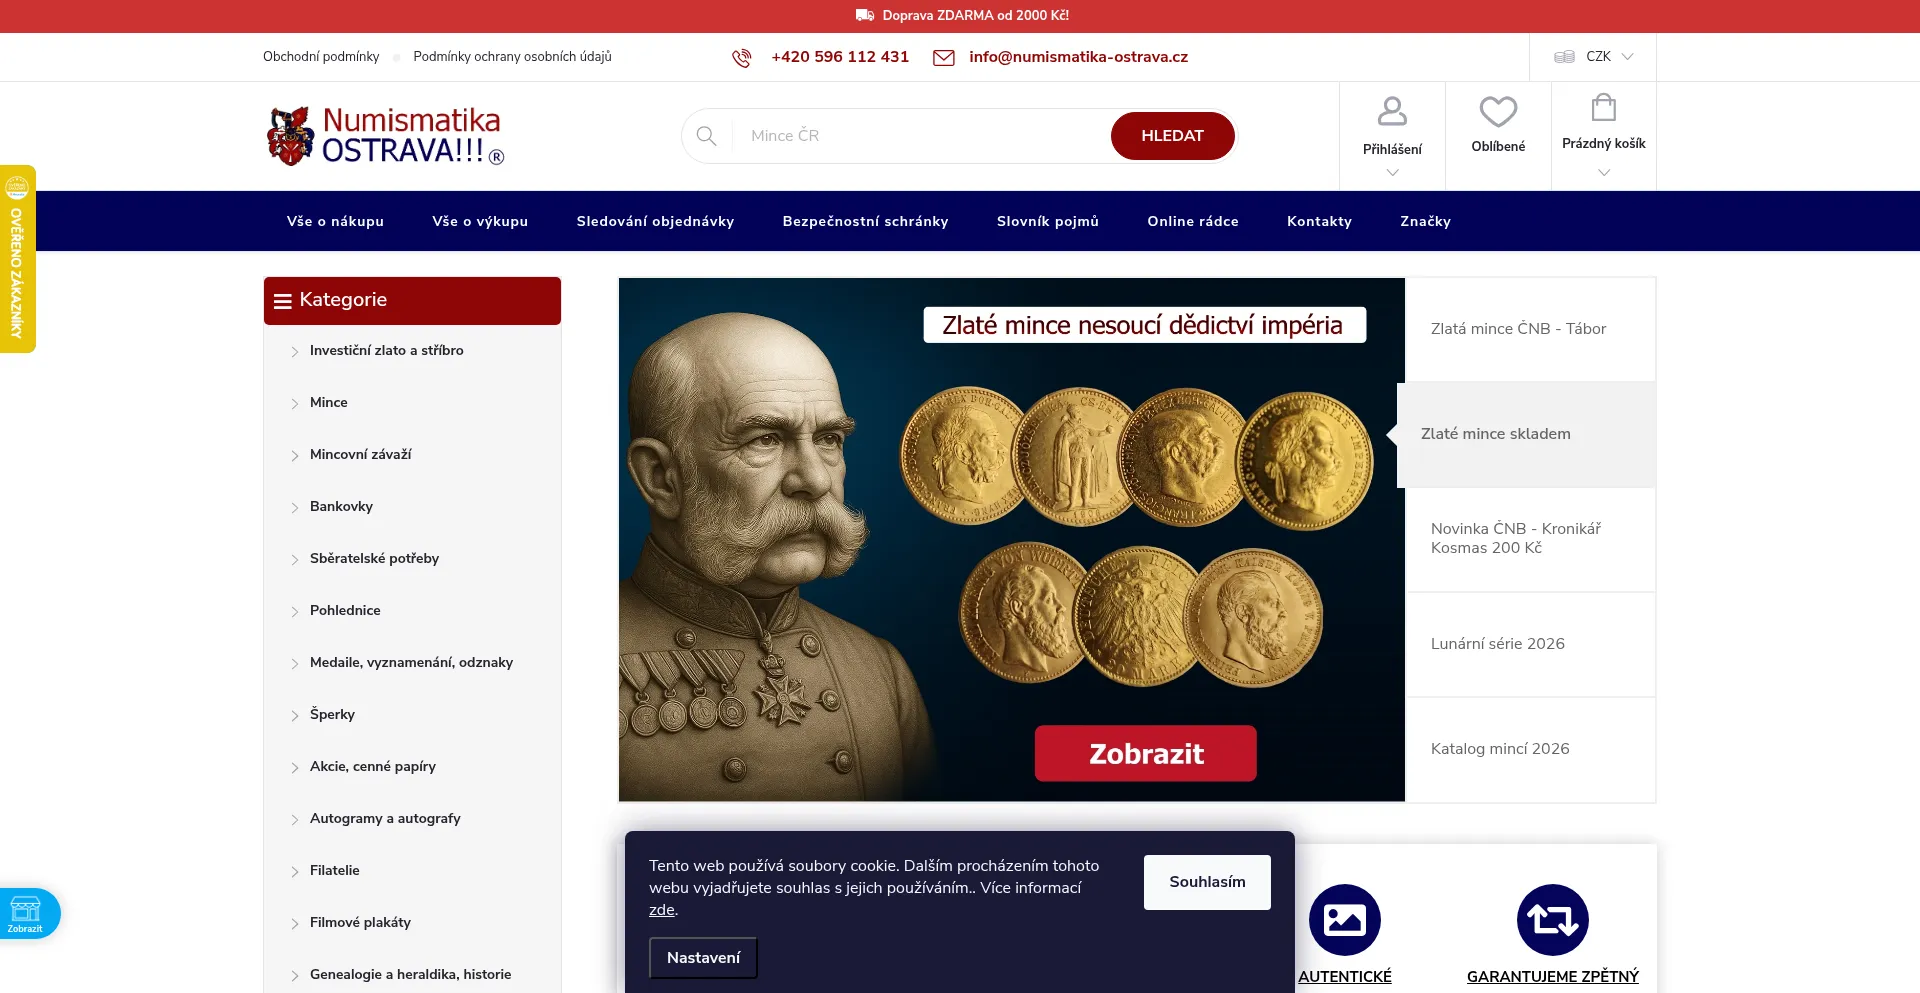Expand the Kategorie hamburger menu

283,301
